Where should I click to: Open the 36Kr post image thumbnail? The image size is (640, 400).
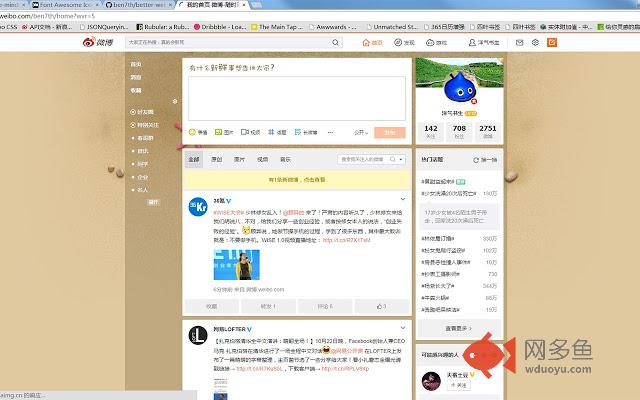(236, 264)
